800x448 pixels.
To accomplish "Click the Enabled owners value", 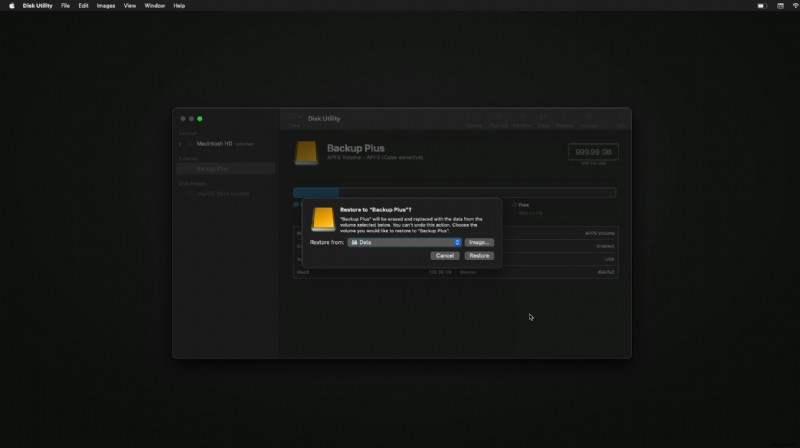I will [x=605, y=246].
